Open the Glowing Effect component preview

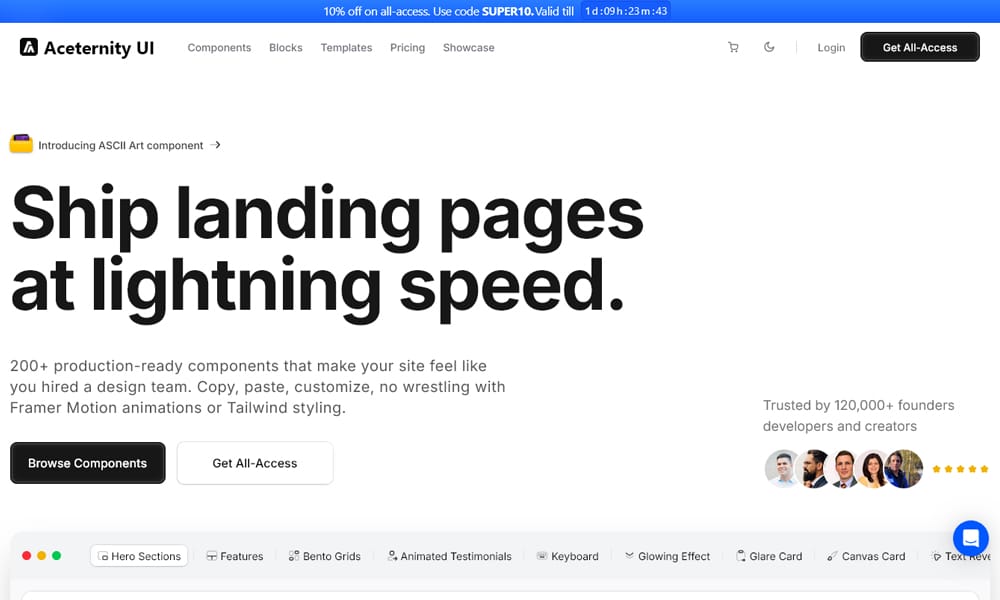coord(667,556)
